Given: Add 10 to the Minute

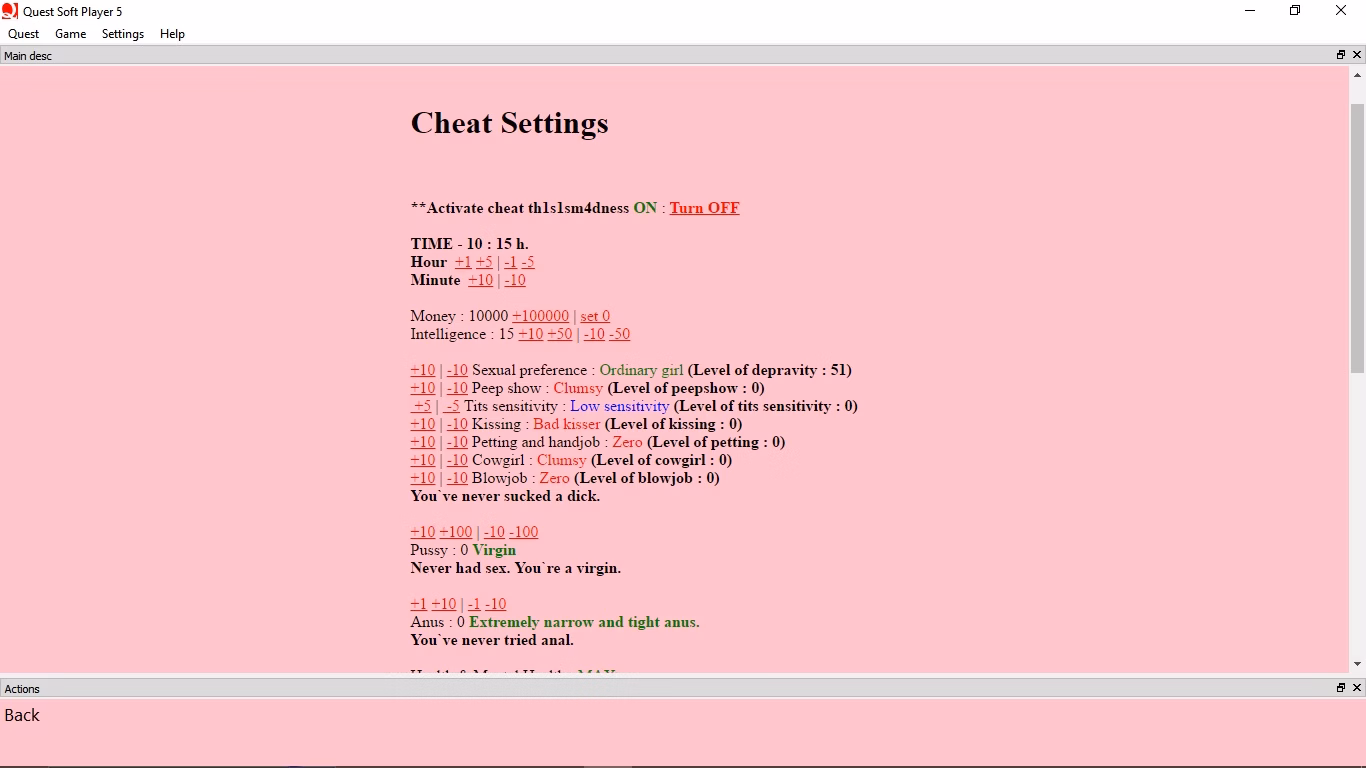Looking at the screenshot, I should pos(481,280).
